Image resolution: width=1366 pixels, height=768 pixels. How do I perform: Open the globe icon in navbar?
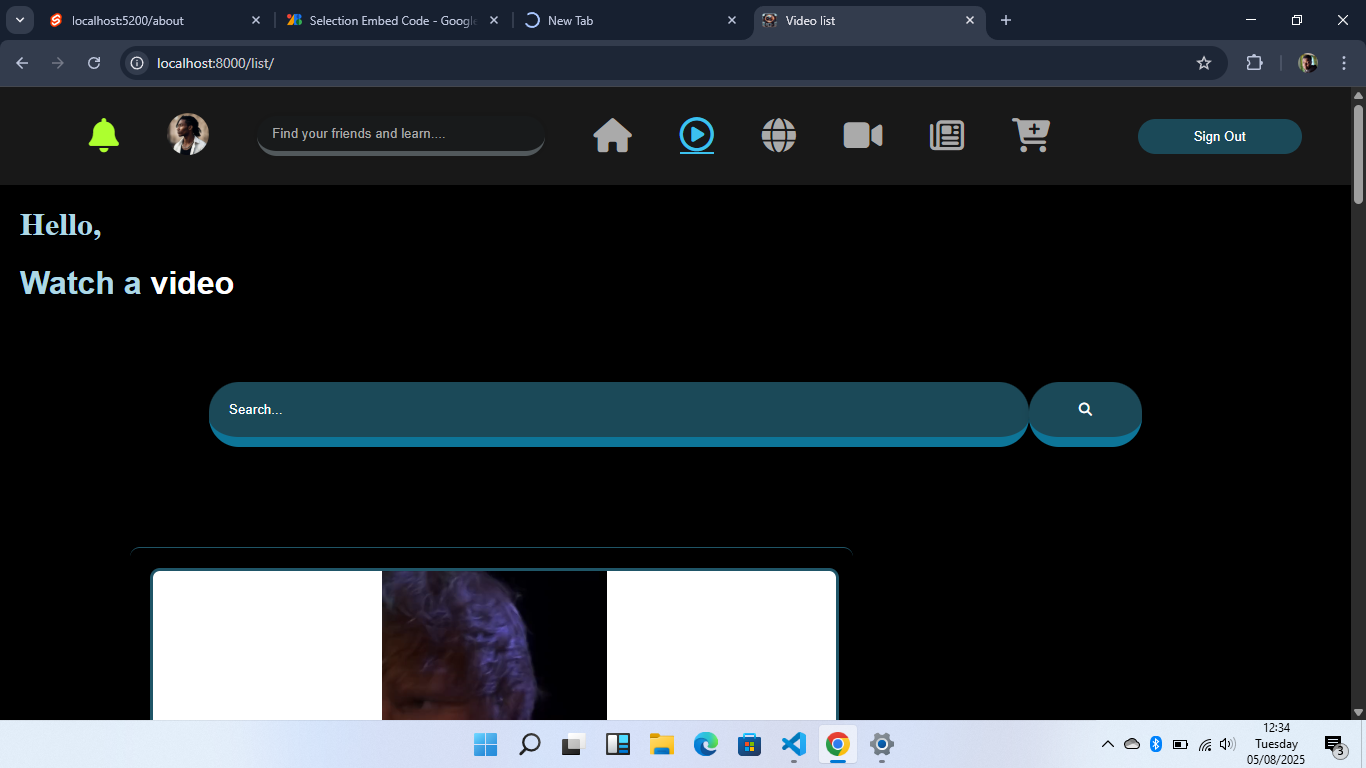click(778, 135)
